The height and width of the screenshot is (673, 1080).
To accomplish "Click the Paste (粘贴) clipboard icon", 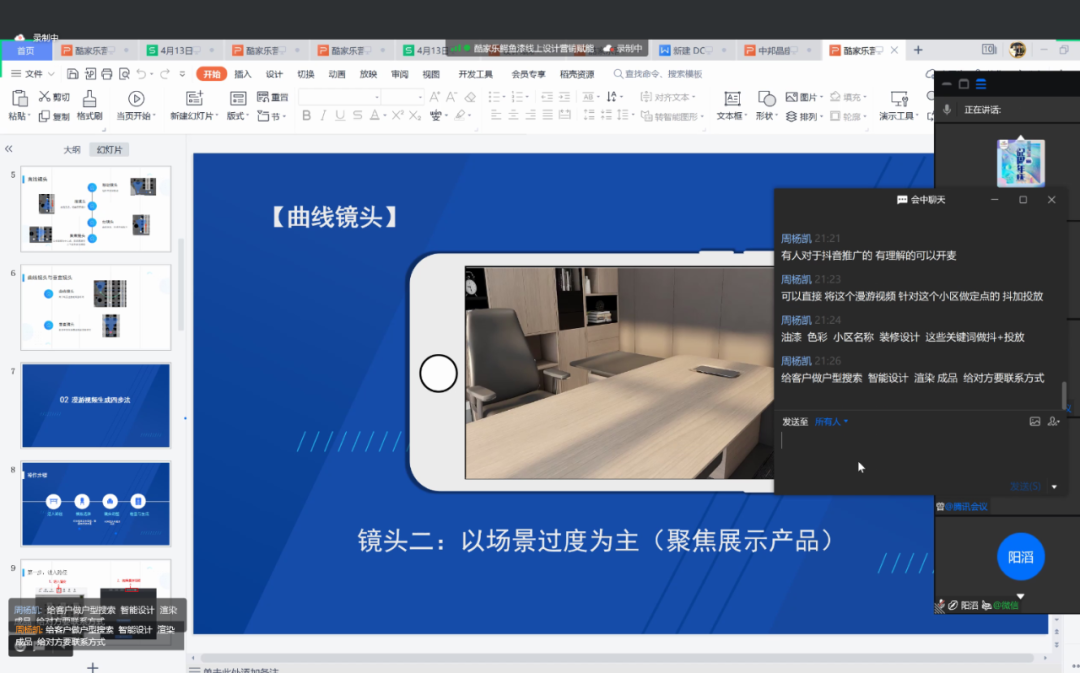I will [x=19, y=99].
